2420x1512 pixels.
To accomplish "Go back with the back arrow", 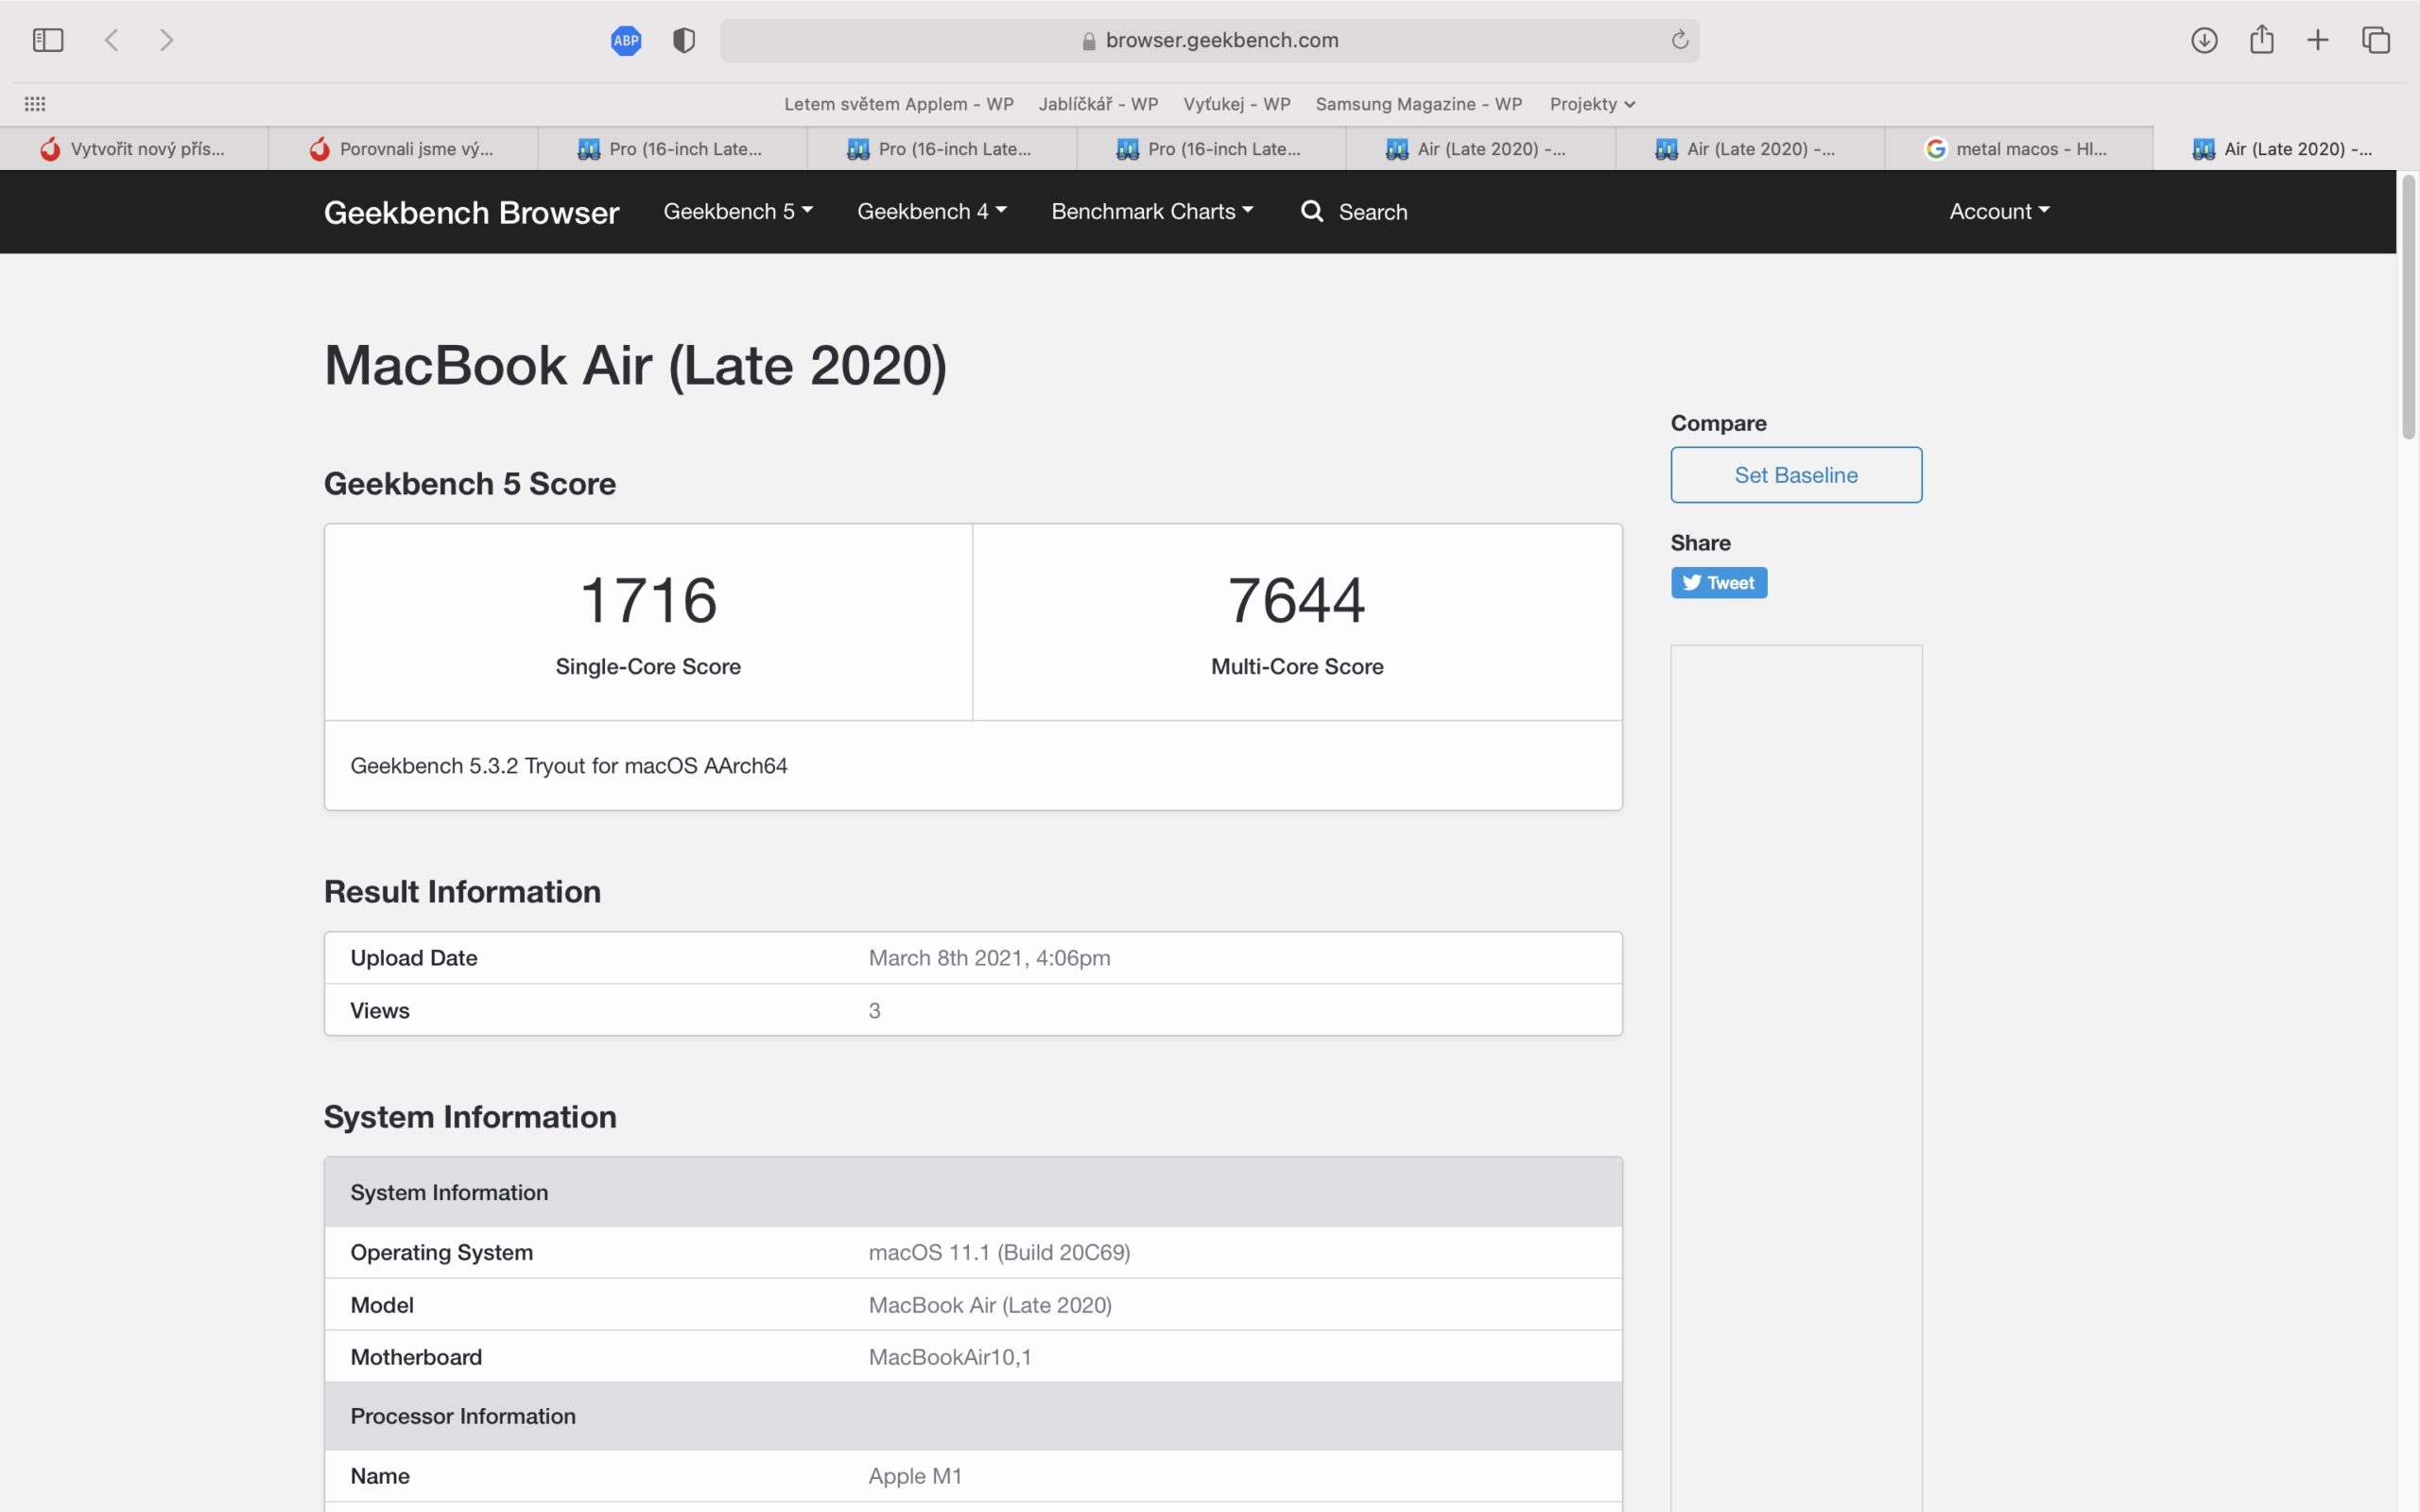I will click(112, 40).
